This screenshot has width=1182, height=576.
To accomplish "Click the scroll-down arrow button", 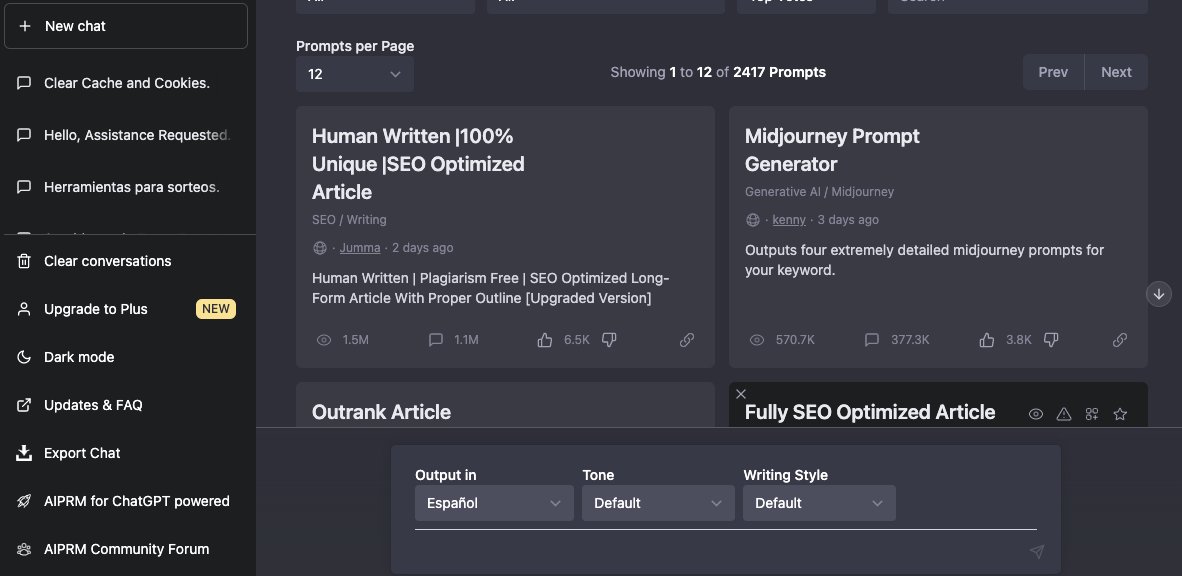I will (x=1159, y=294).
